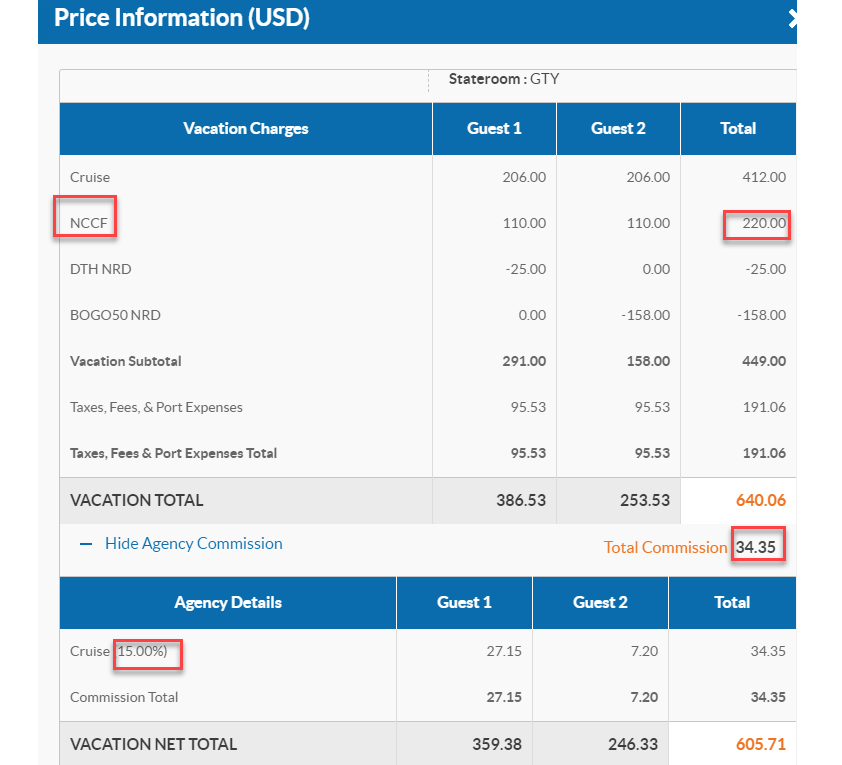Click the Taxes, Fees & Port Expenses Total label
The height and width of the screenshot is (765, 842).
coord(173,453)
